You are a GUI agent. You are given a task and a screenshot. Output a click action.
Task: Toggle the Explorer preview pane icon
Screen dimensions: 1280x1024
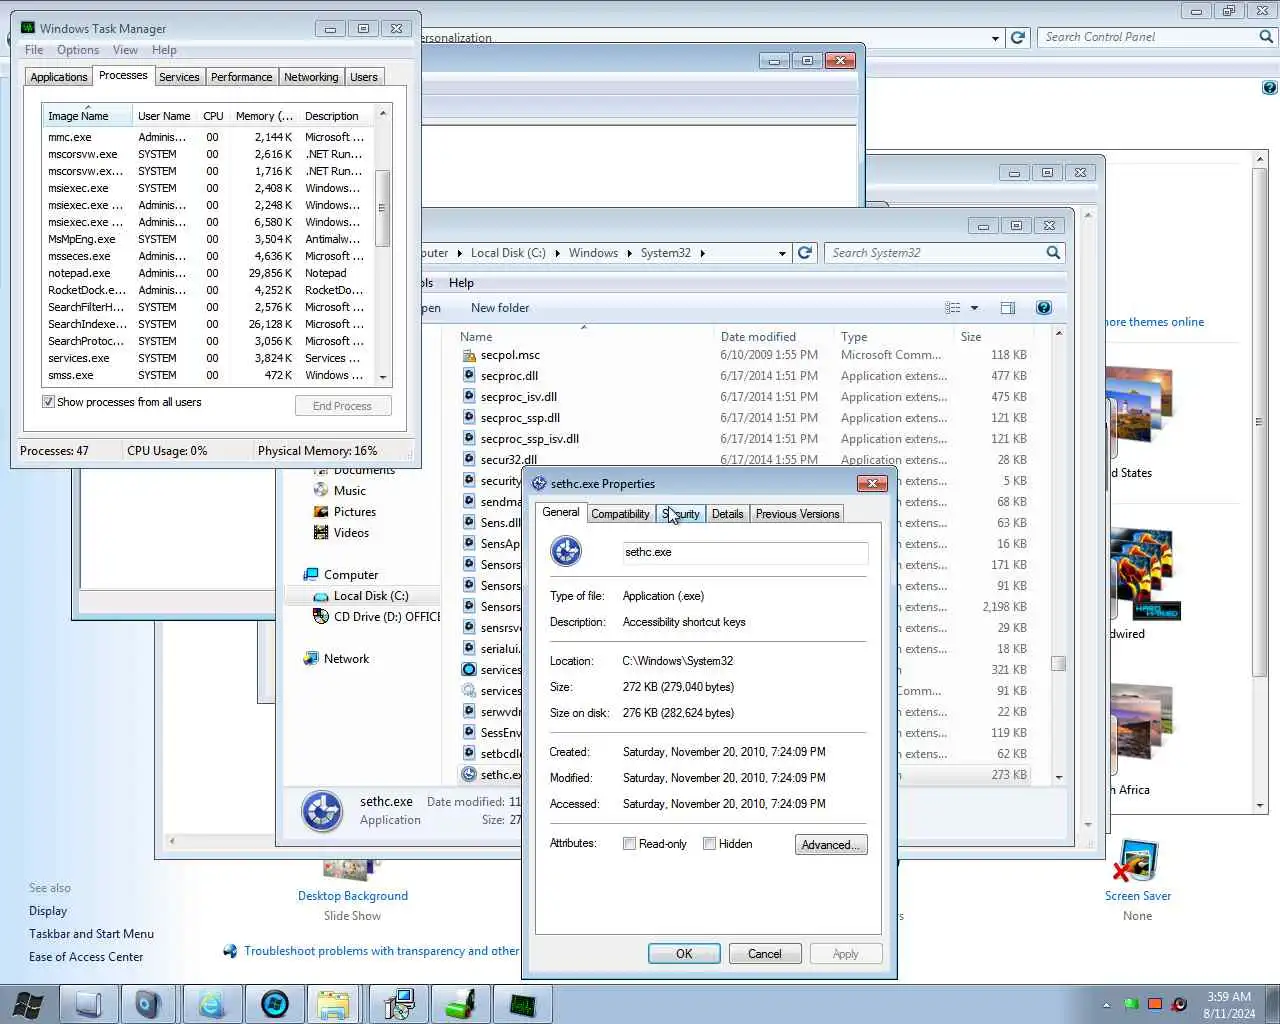pyautogui.click(x=1007, y=308)
